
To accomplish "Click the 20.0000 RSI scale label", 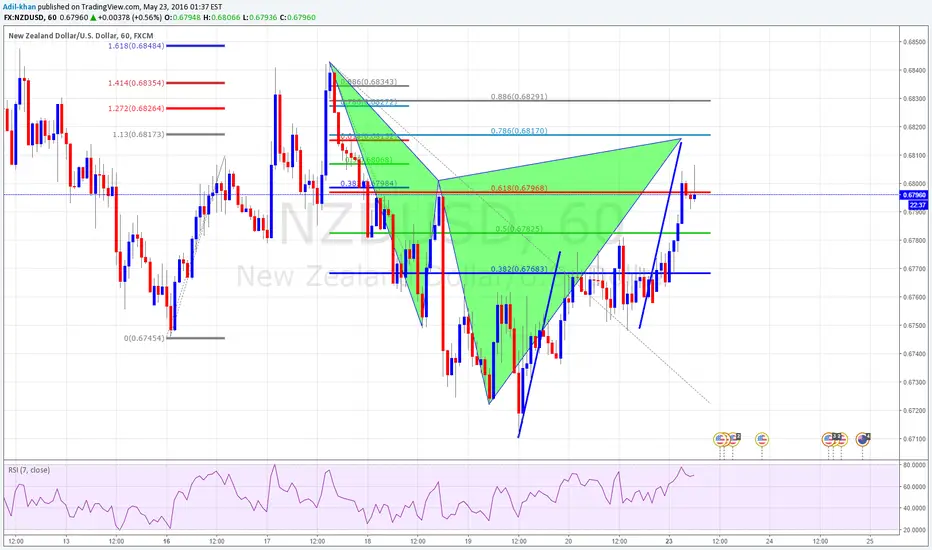I will click(x=915, y=530).
